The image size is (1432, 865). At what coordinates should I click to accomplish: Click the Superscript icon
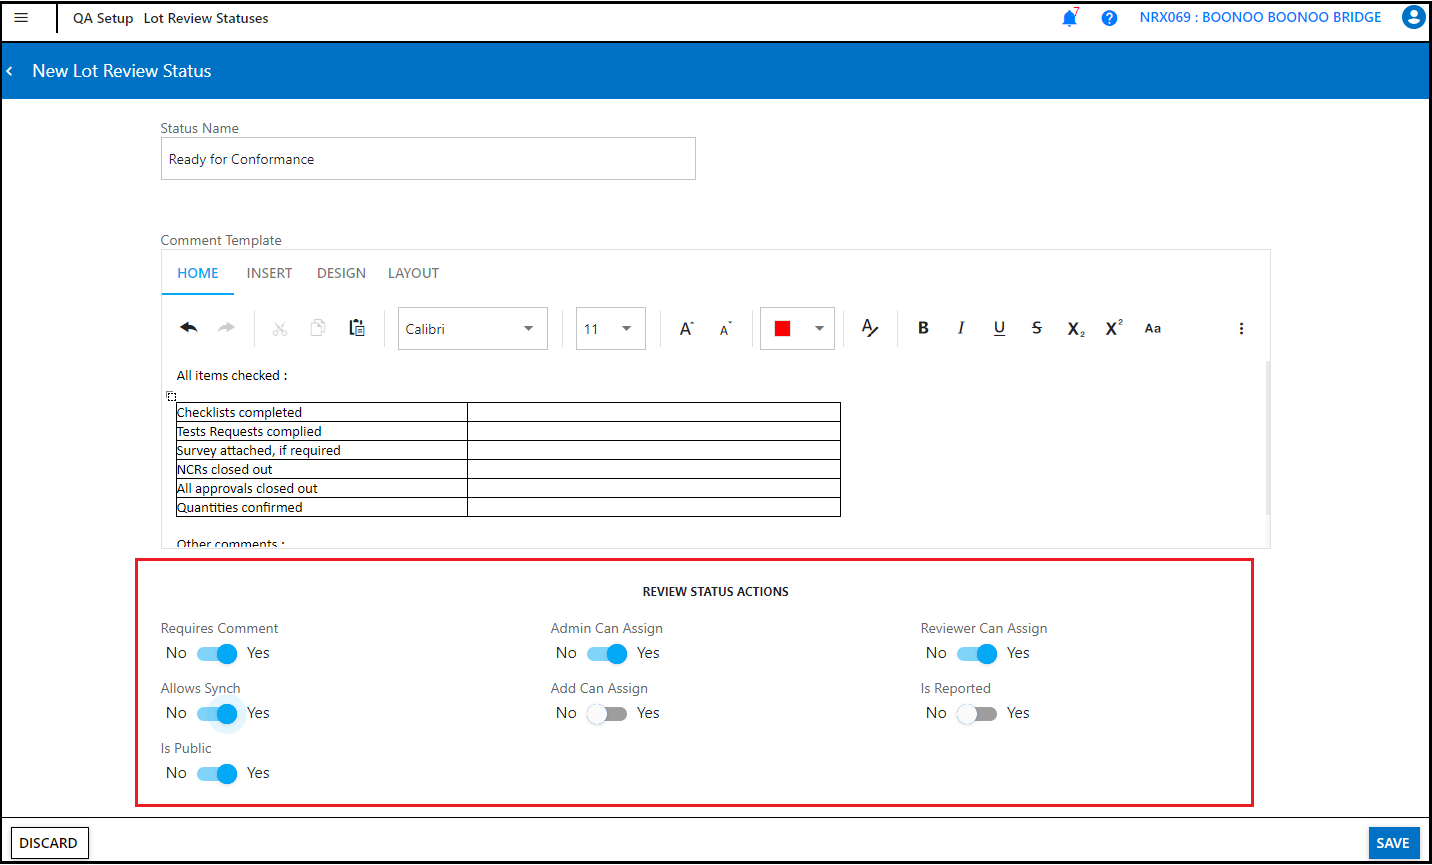tap(1112, 327)
